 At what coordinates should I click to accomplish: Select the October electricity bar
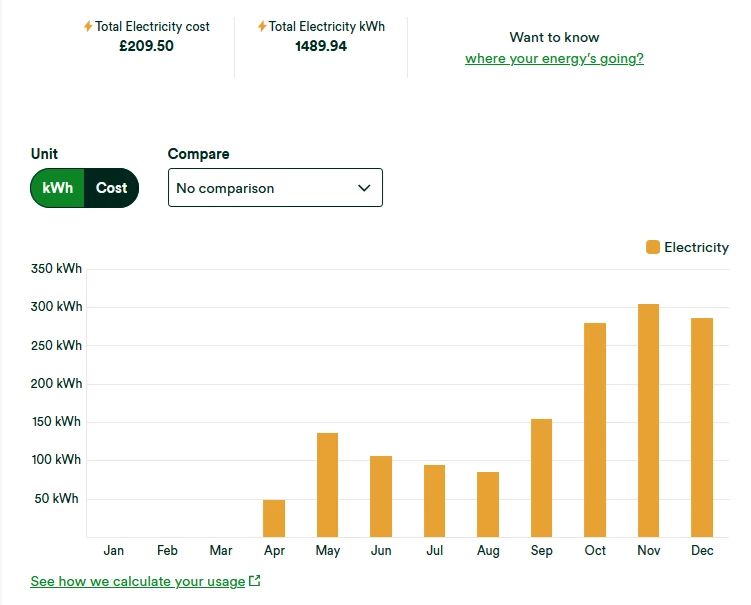595,430
